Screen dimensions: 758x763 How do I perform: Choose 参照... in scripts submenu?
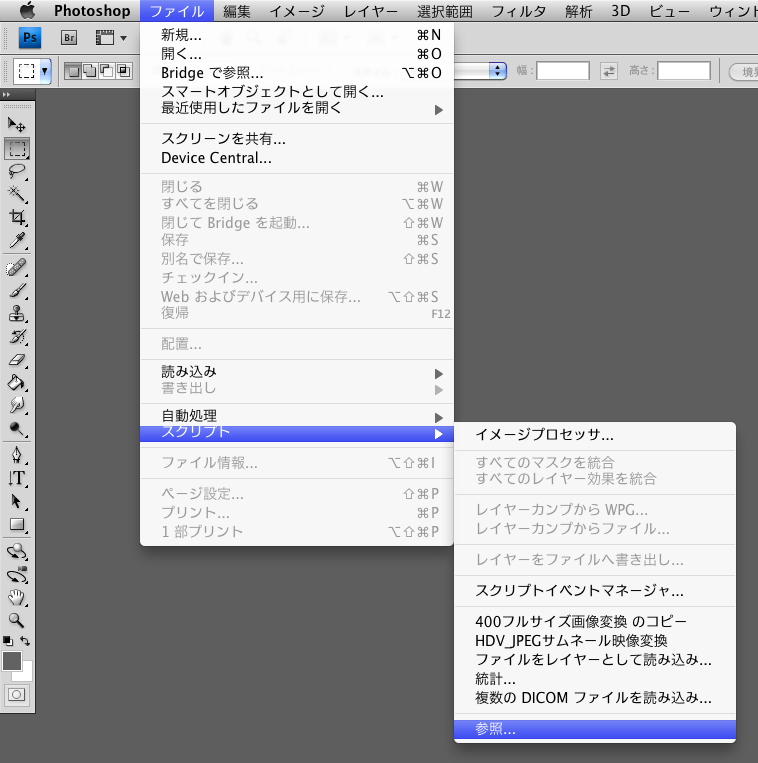coord(595,729)
